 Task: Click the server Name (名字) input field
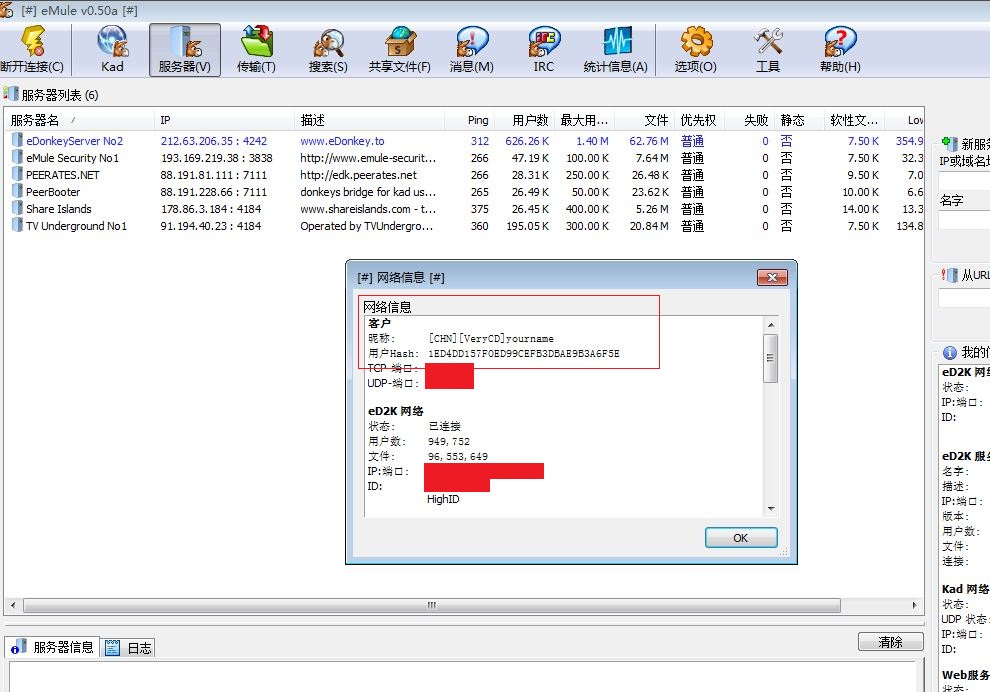click(x=964, y=220)
